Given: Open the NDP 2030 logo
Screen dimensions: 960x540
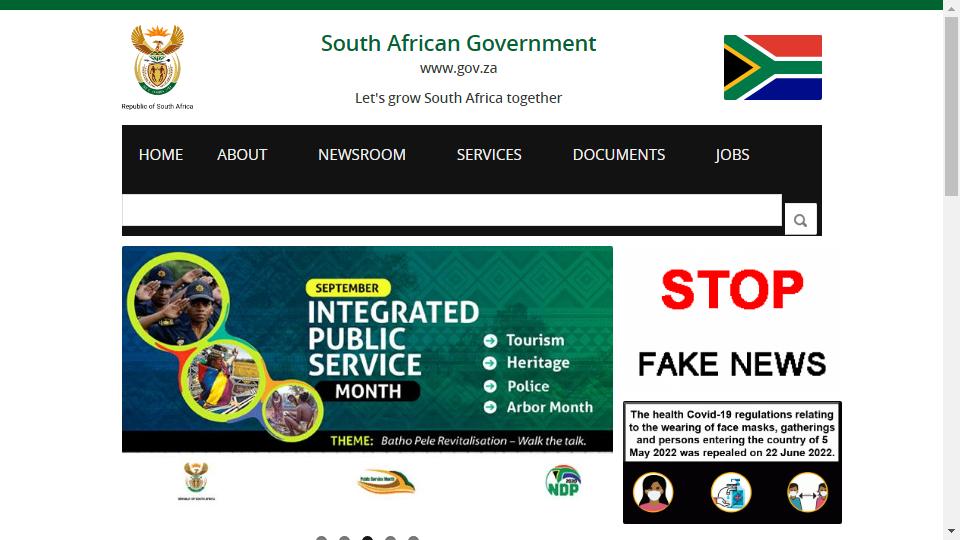Looking at the screenshot, I should (x=563, y=481).
